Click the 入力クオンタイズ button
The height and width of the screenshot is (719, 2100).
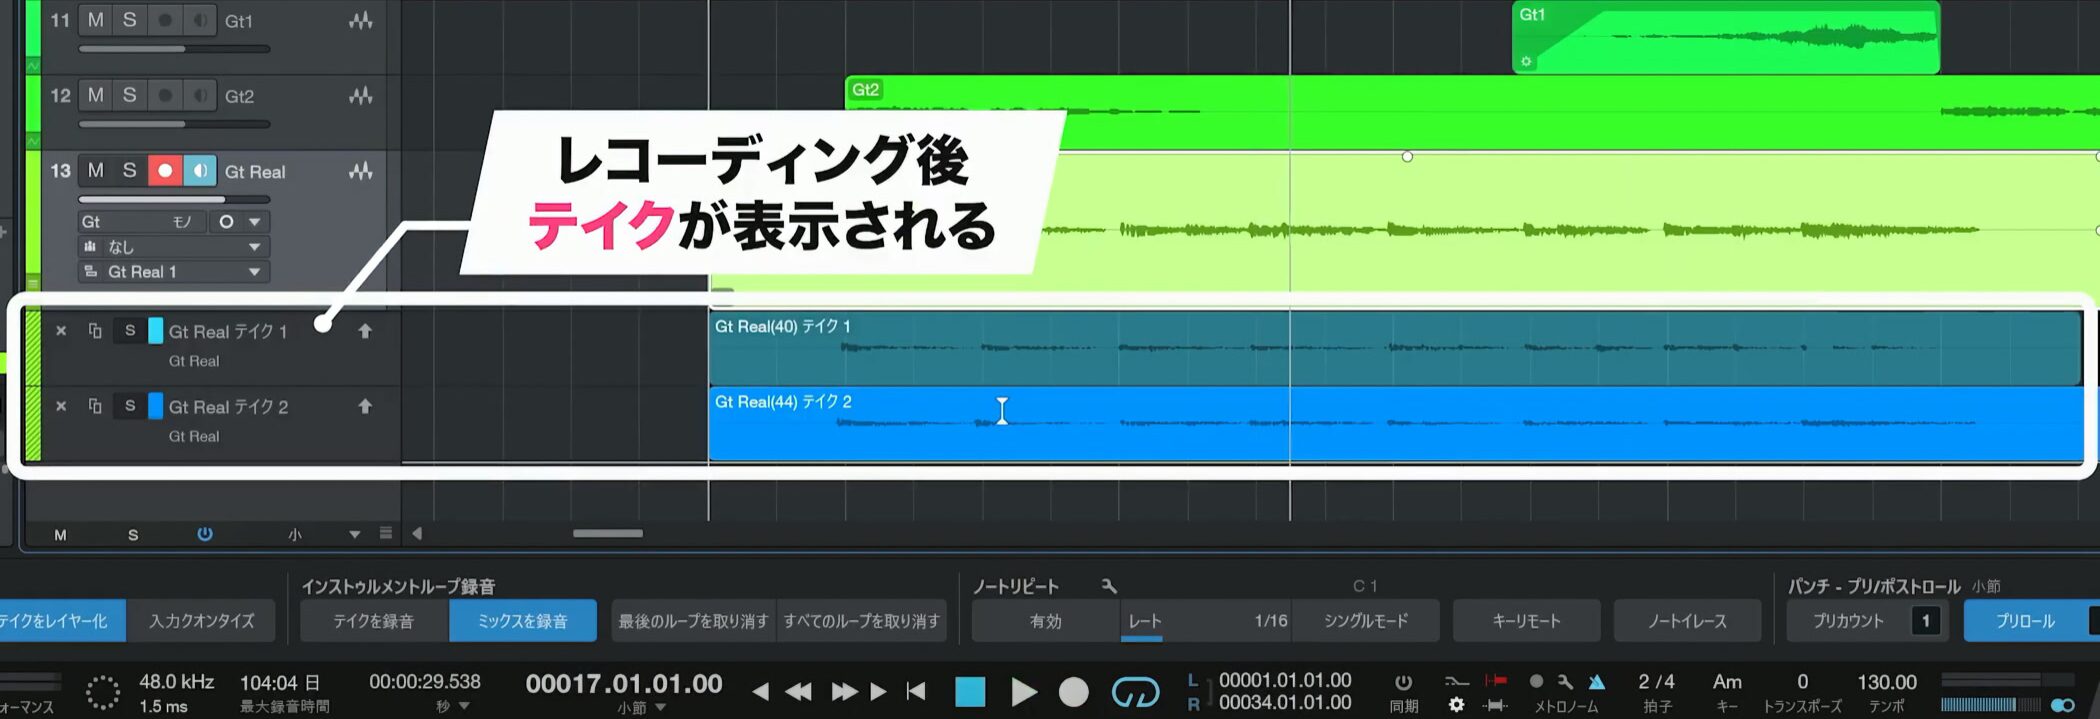(202, 621)
